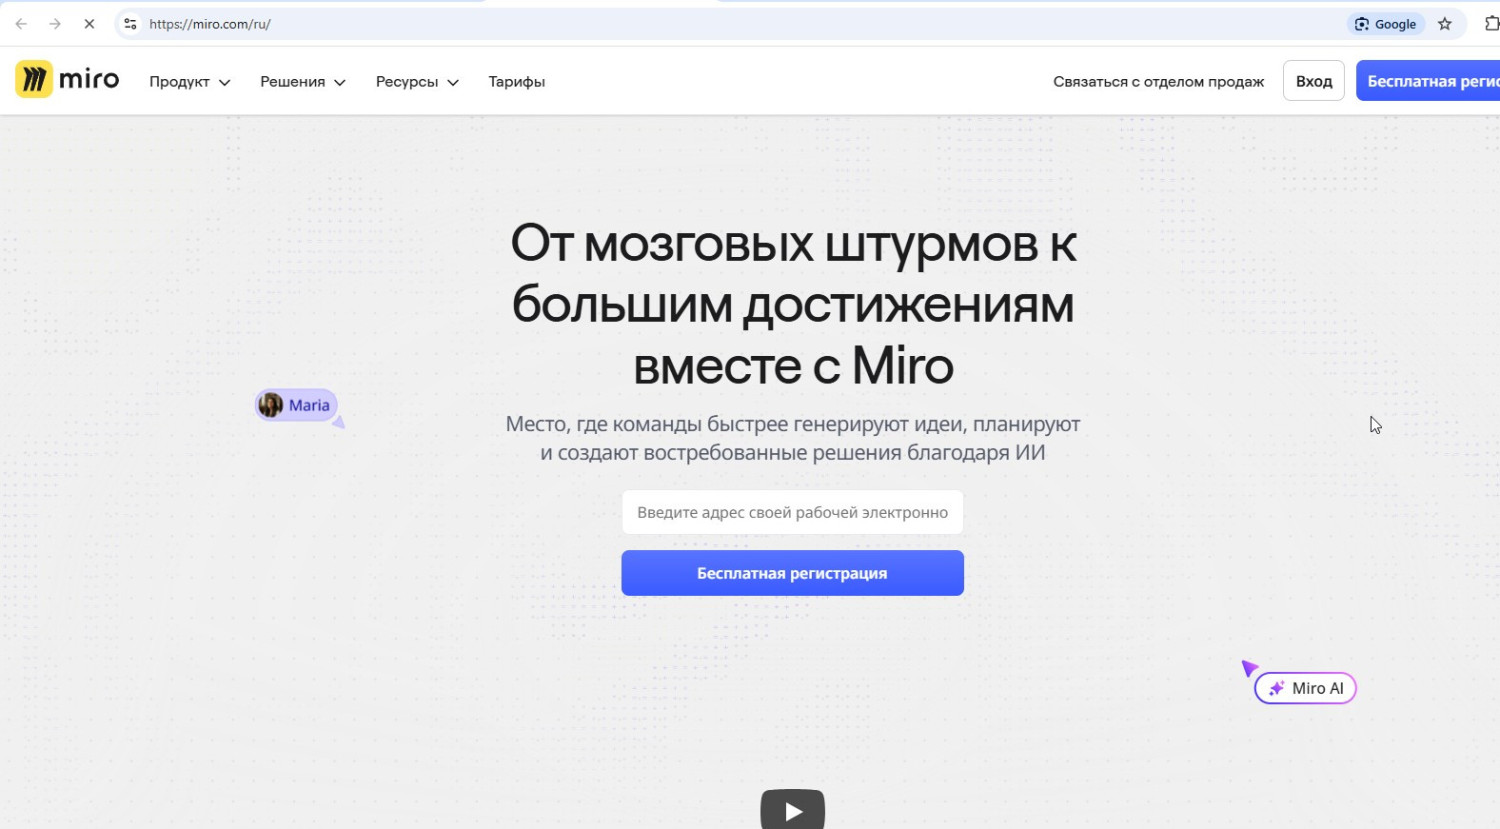Click the browser back arrow
The height and width of the screenshot is (829, 1500).
[x=21, y=24]
